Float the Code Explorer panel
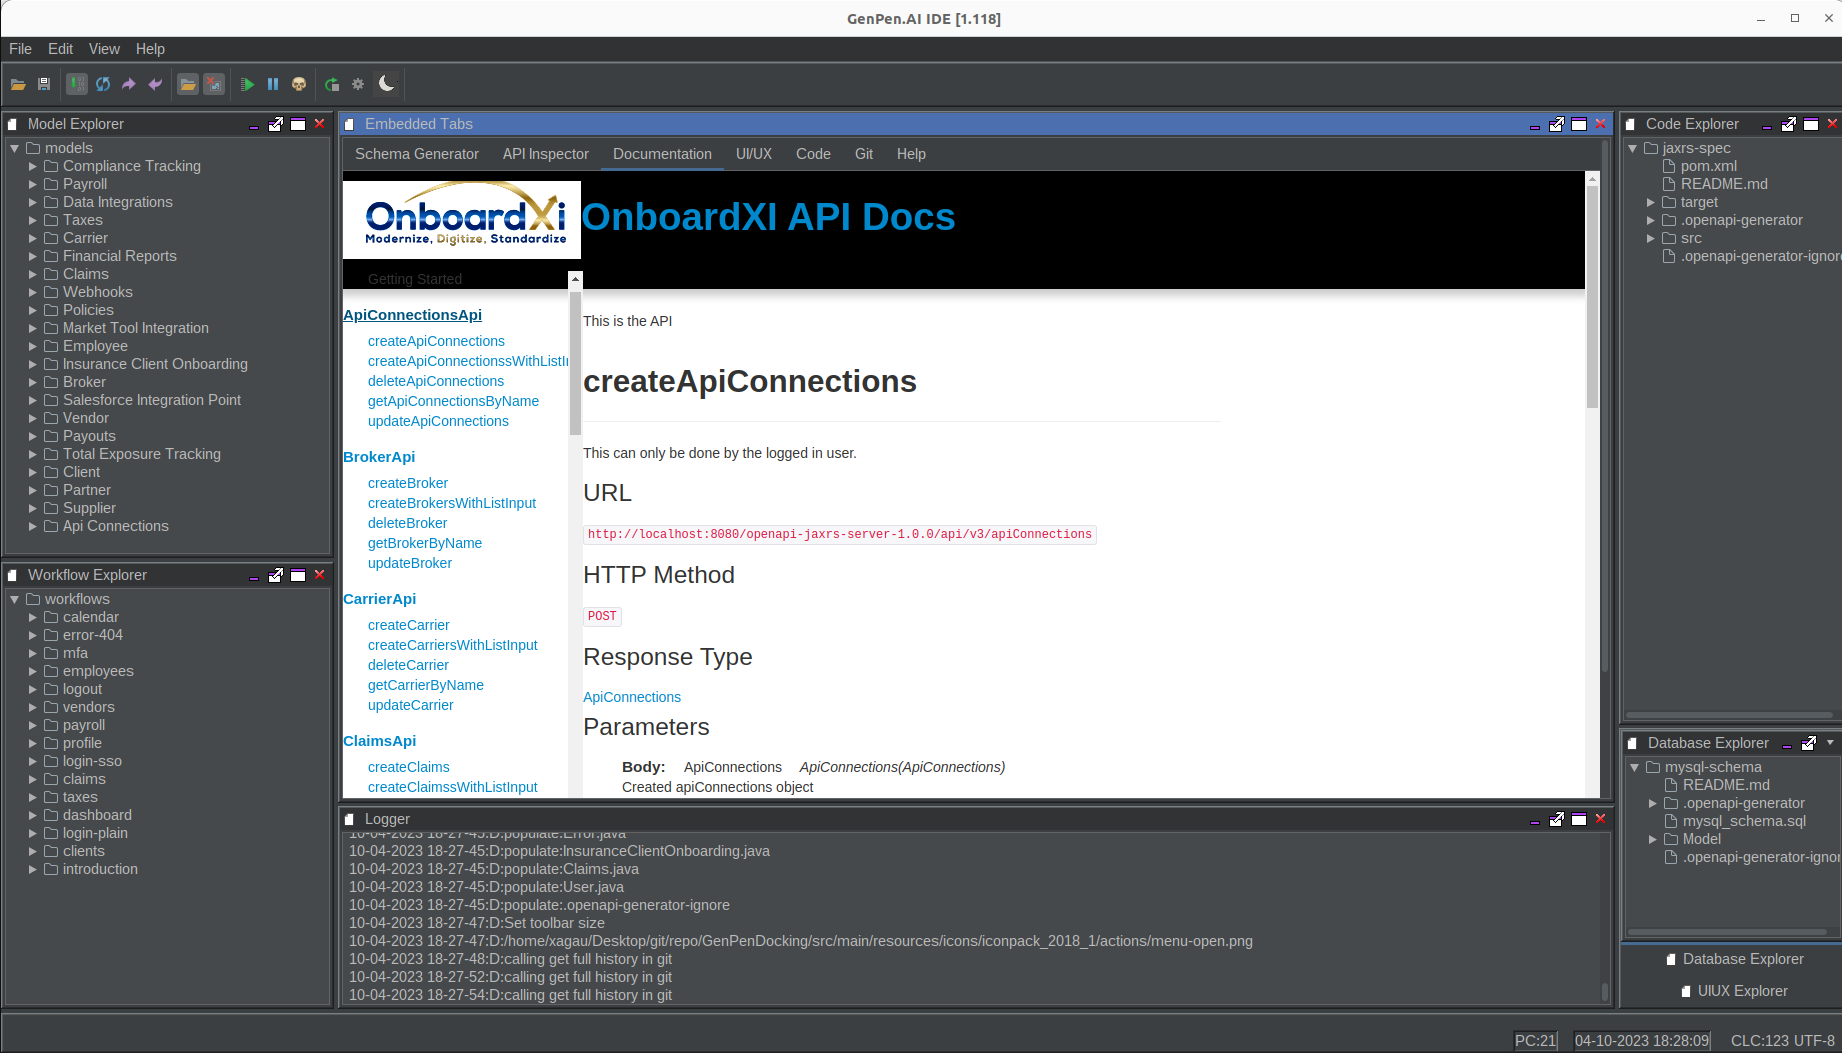Image resolution: width=1842 pixels, height=1053 pixels. pyautogui.click(x=1789, y=124)
